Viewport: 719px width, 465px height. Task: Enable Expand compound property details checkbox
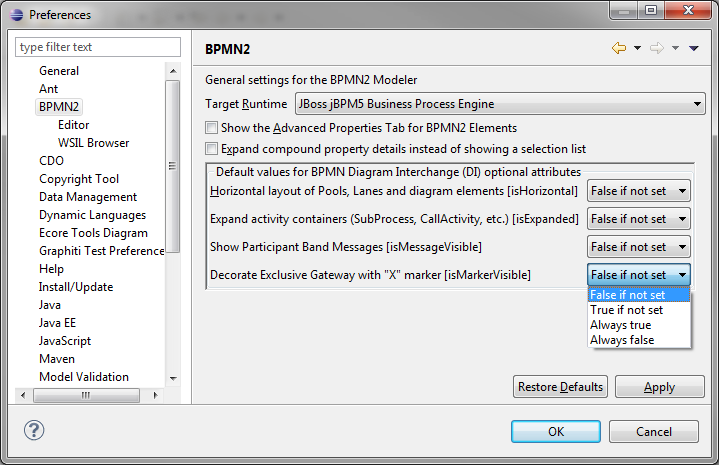point(211,149)
